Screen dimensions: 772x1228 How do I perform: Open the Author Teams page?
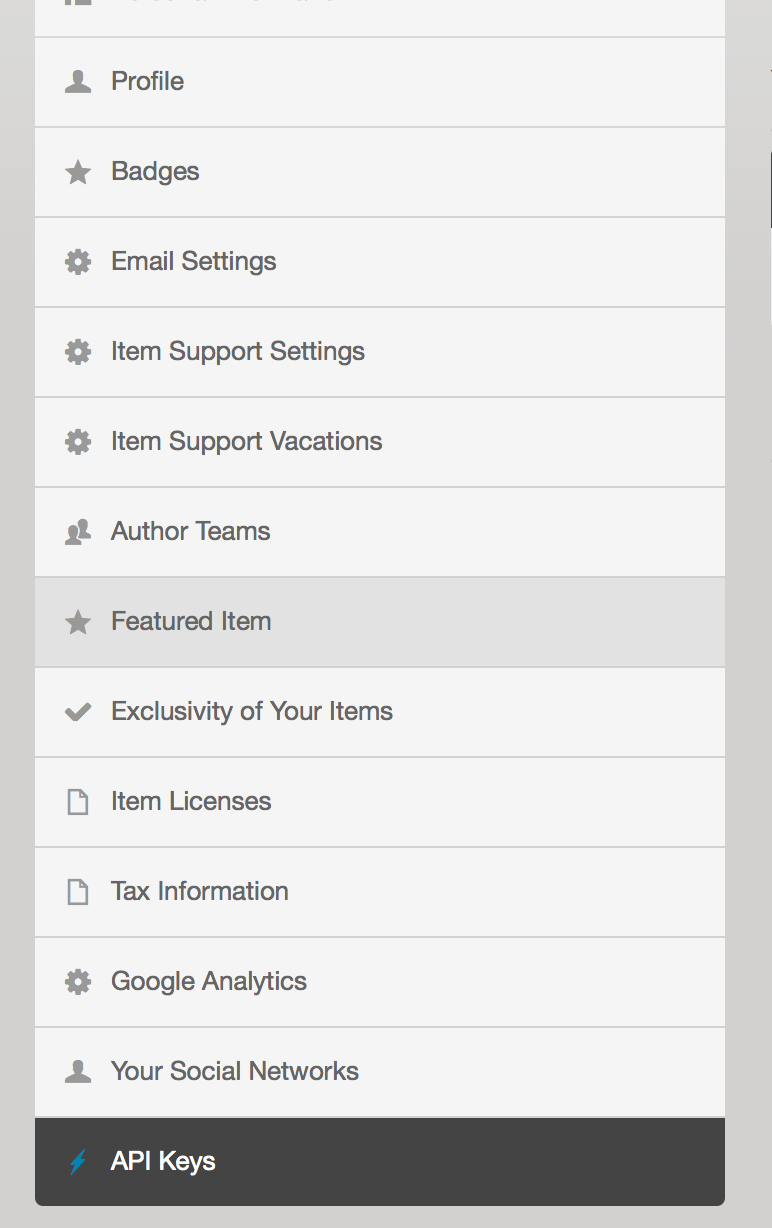point(190,532)
